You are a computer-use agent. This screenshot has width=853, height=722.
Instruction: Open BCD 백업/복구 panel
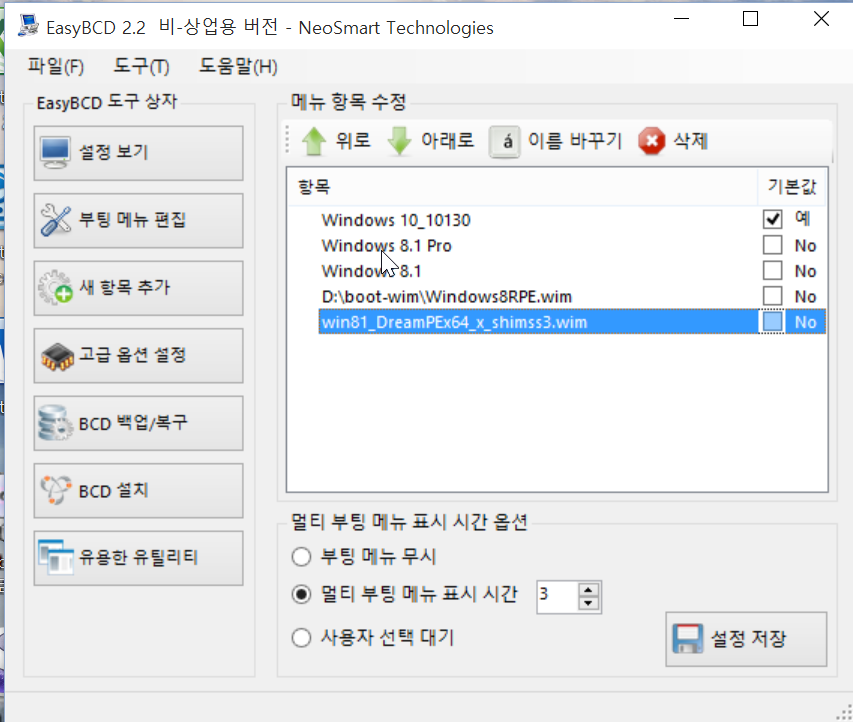[138, 423]
